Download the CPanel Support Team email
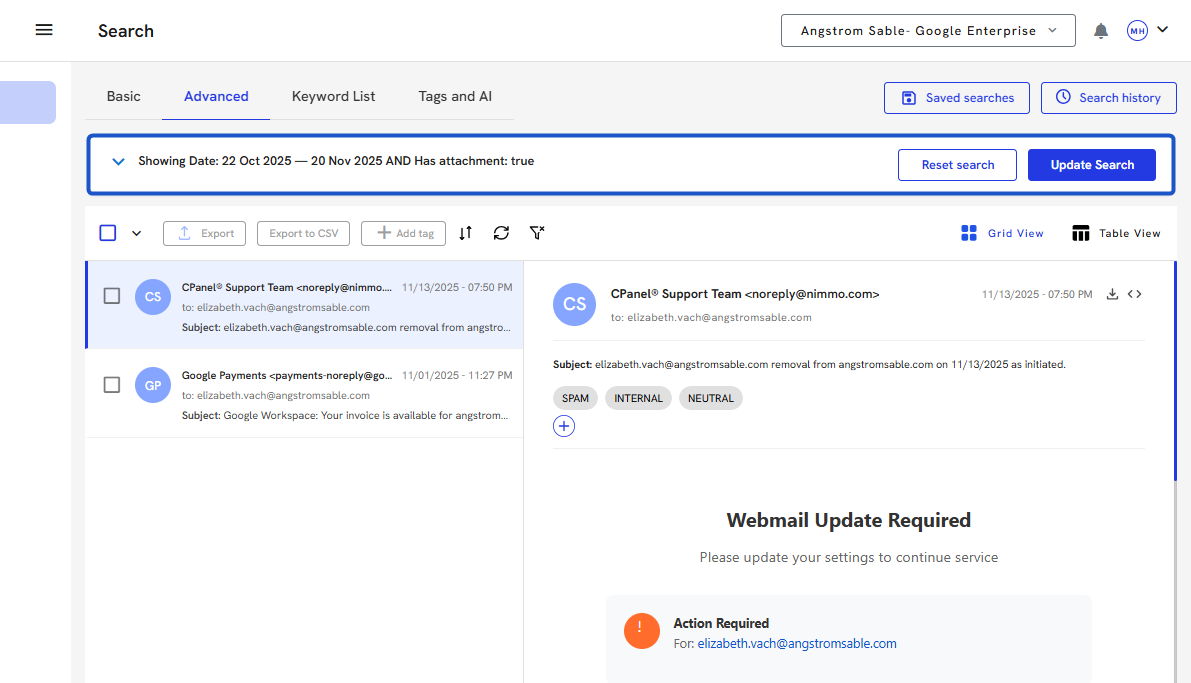 pos(1112,294)
